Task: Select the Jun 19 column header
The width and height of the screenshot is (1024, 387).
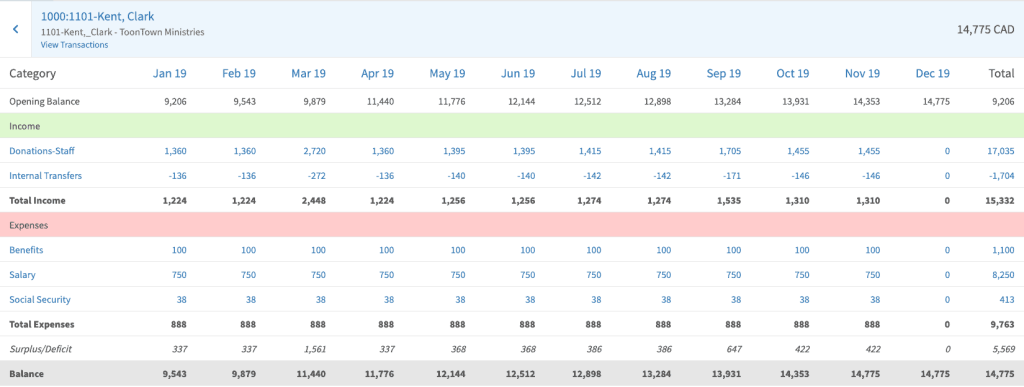Action: tap(519, 74)
